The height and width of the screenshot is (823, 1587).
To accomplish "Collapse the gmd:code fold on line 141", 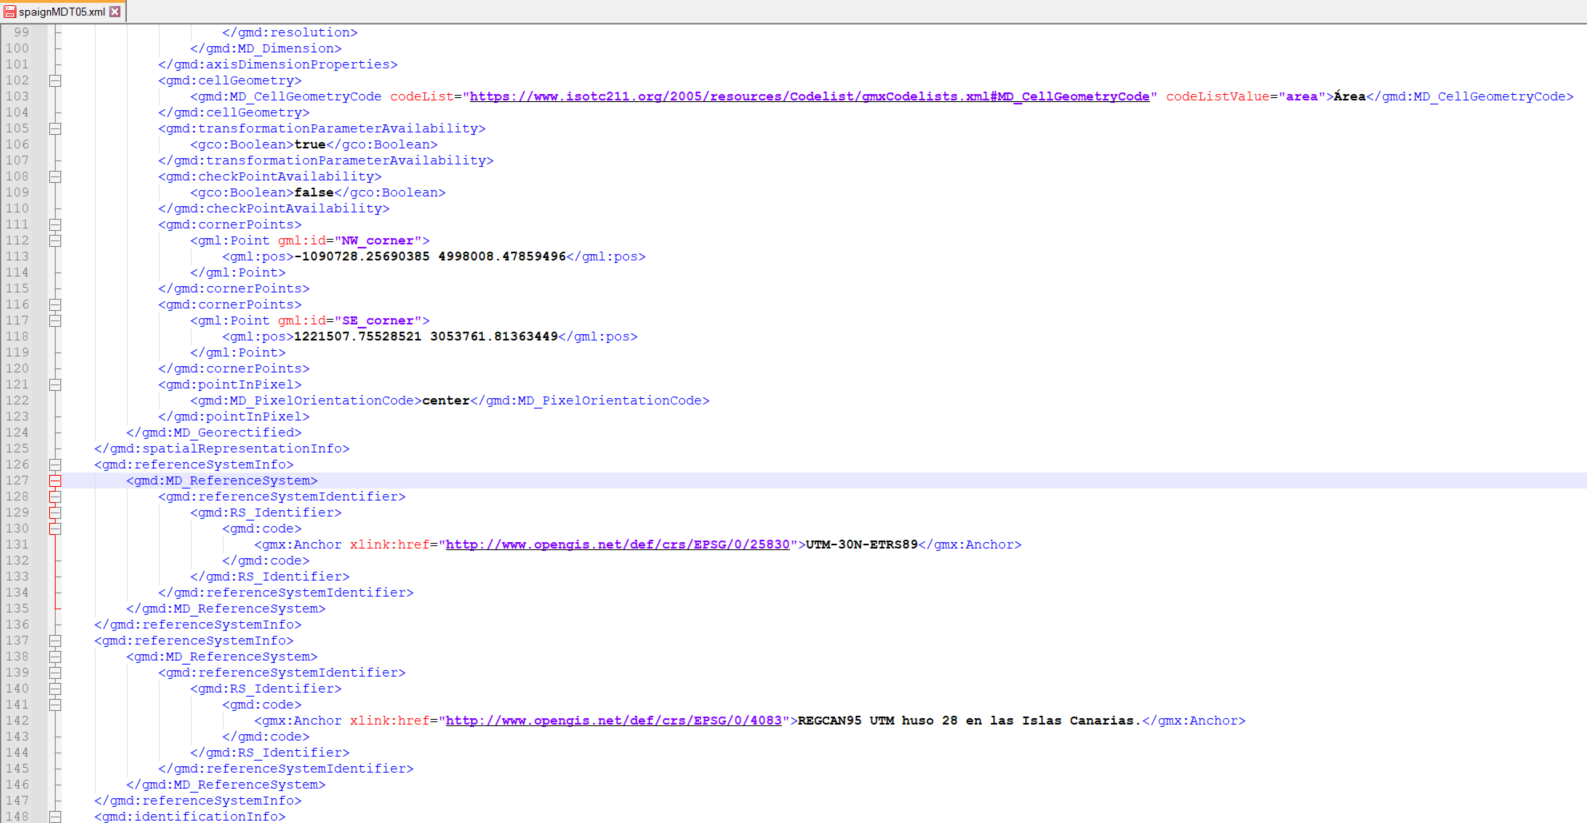I will point(55,705).
